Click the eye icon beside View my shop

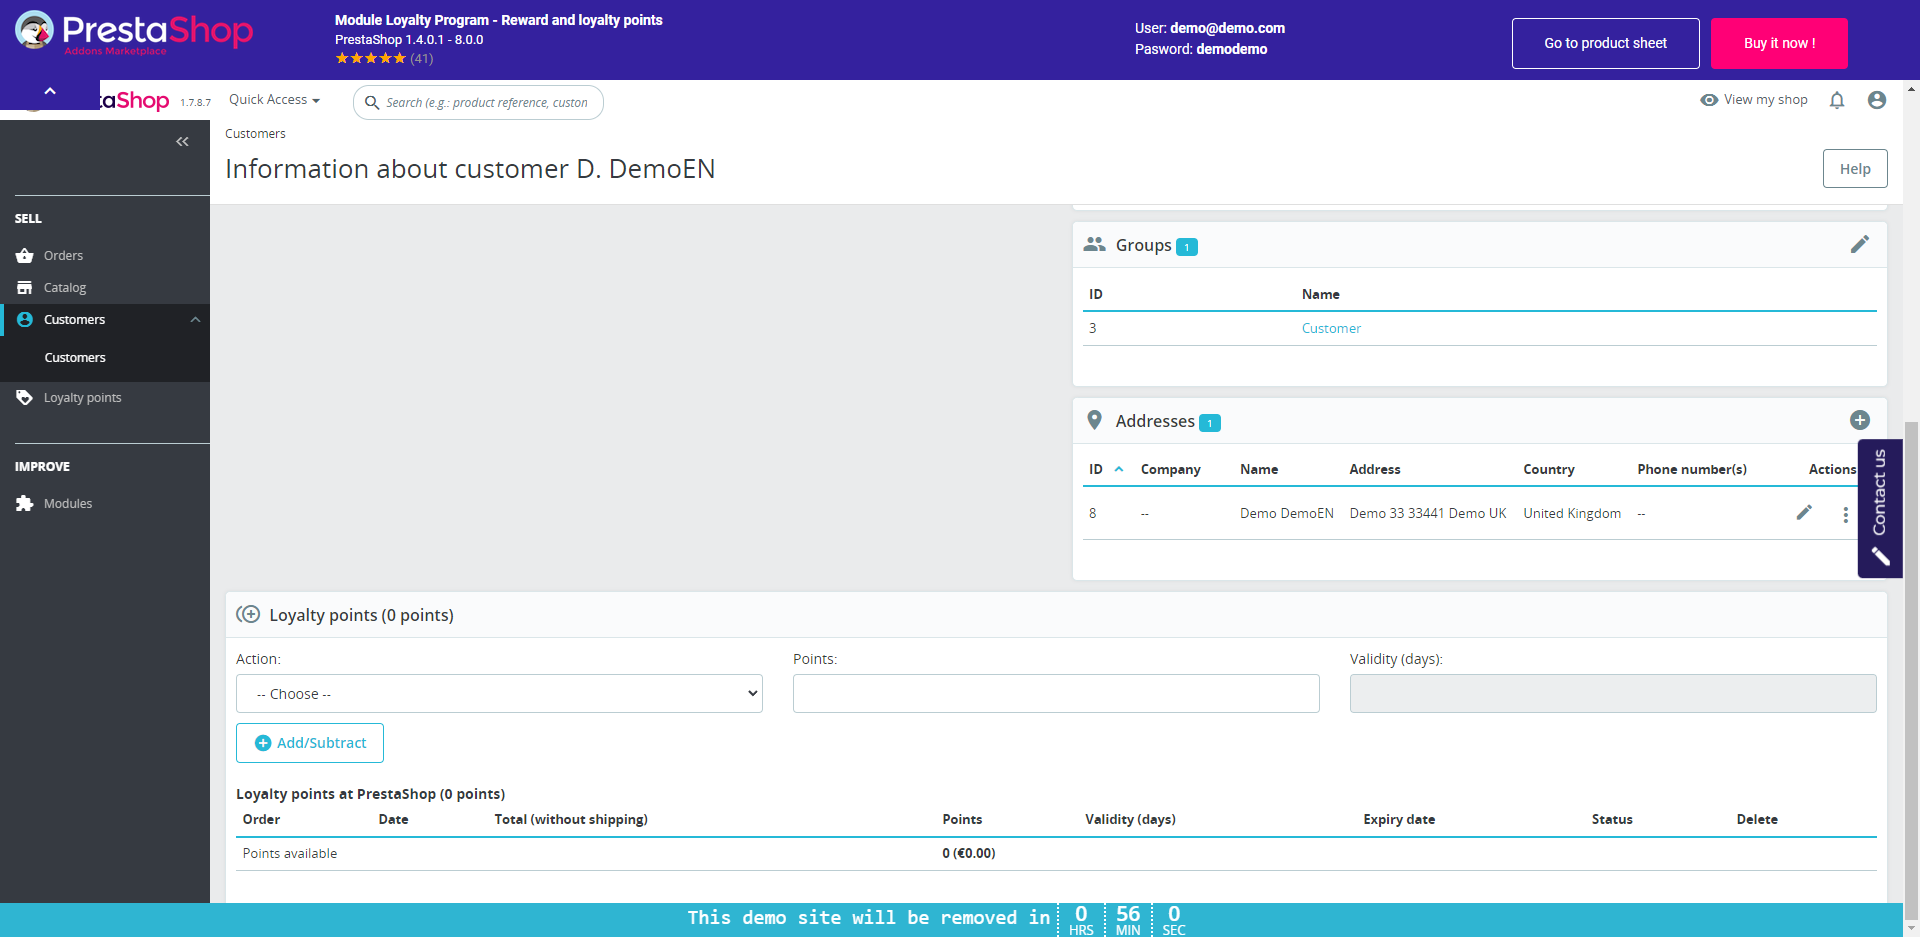point(1709,100)
